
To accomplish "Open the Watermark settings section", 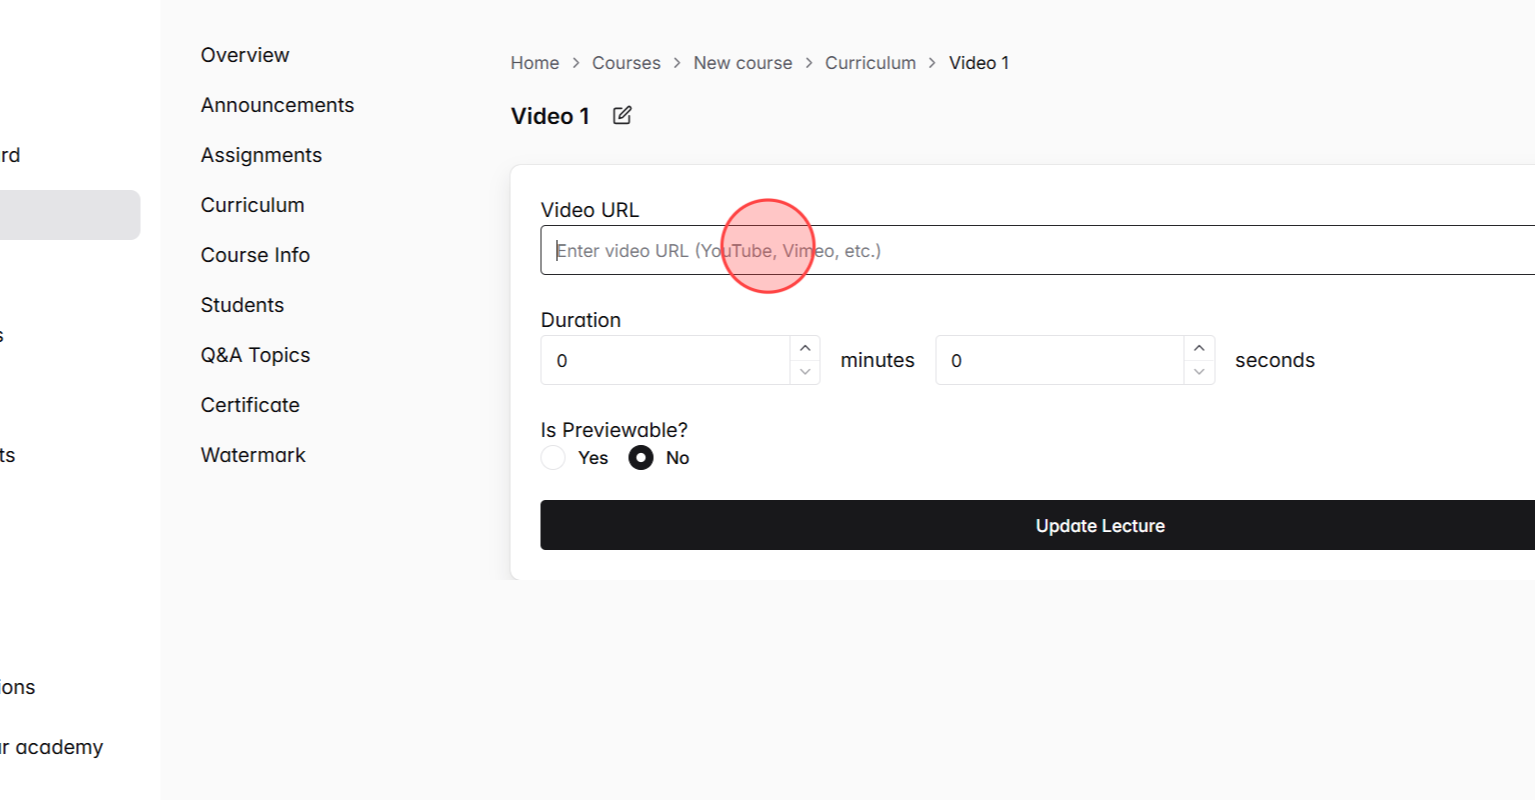I will click(x=253, y=454).
